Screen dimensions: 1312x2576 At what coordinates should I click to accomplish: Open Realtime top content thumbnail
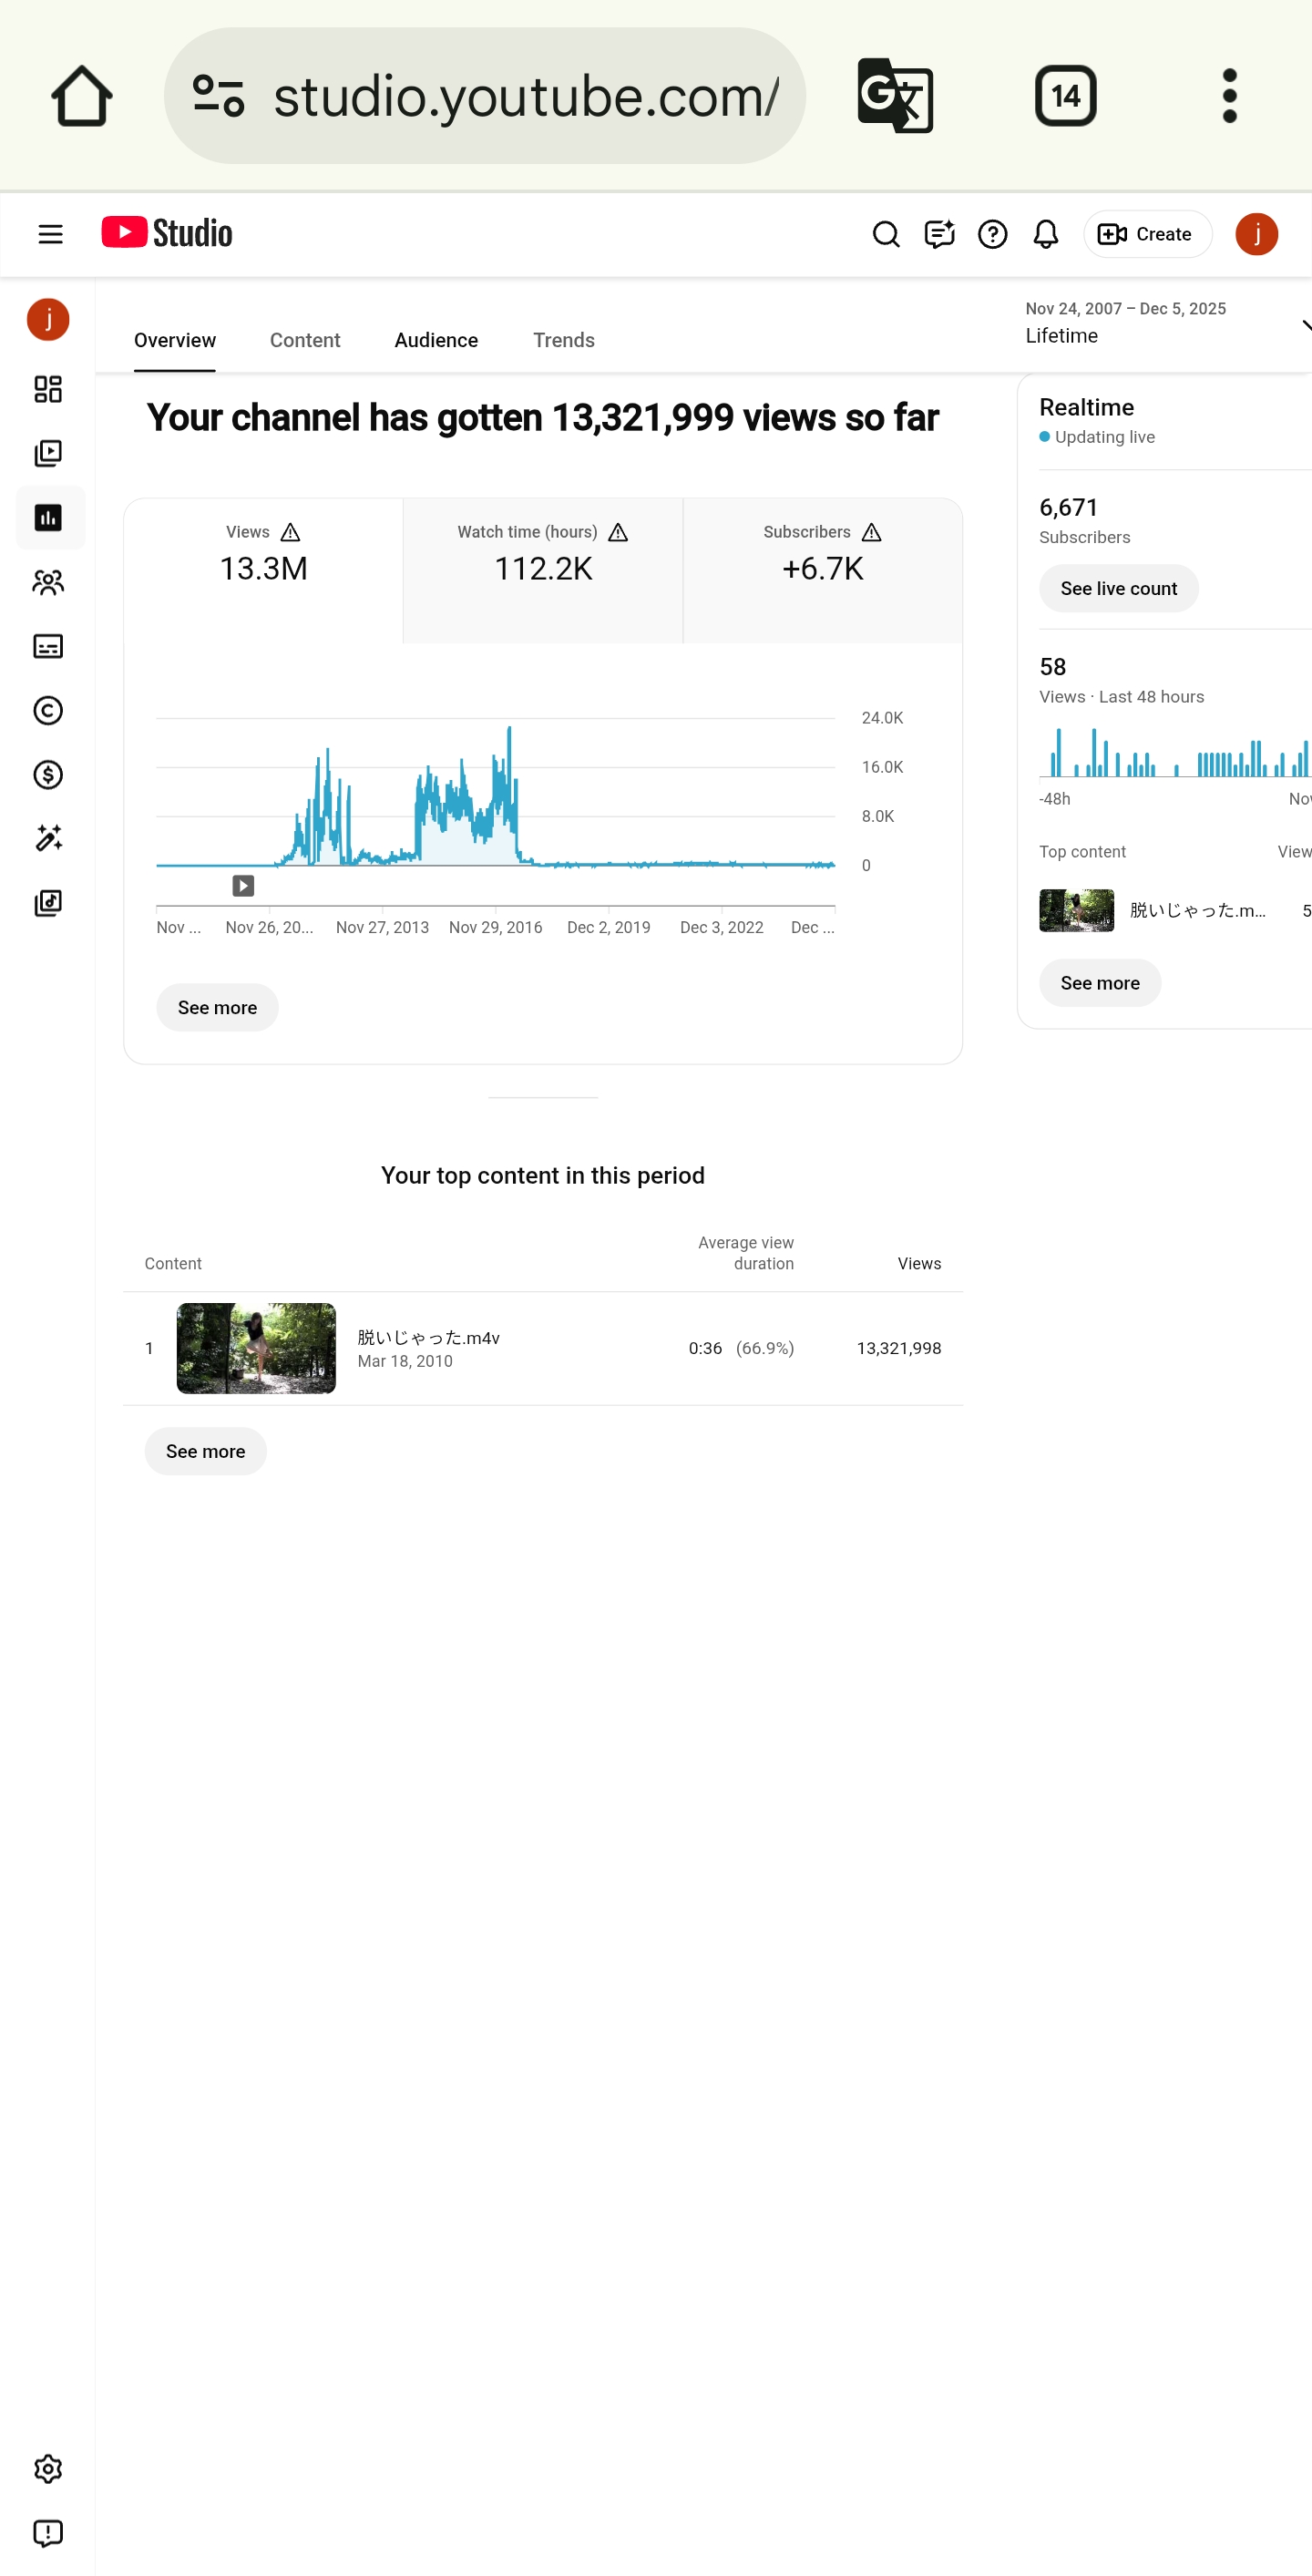click(1076, 910)
